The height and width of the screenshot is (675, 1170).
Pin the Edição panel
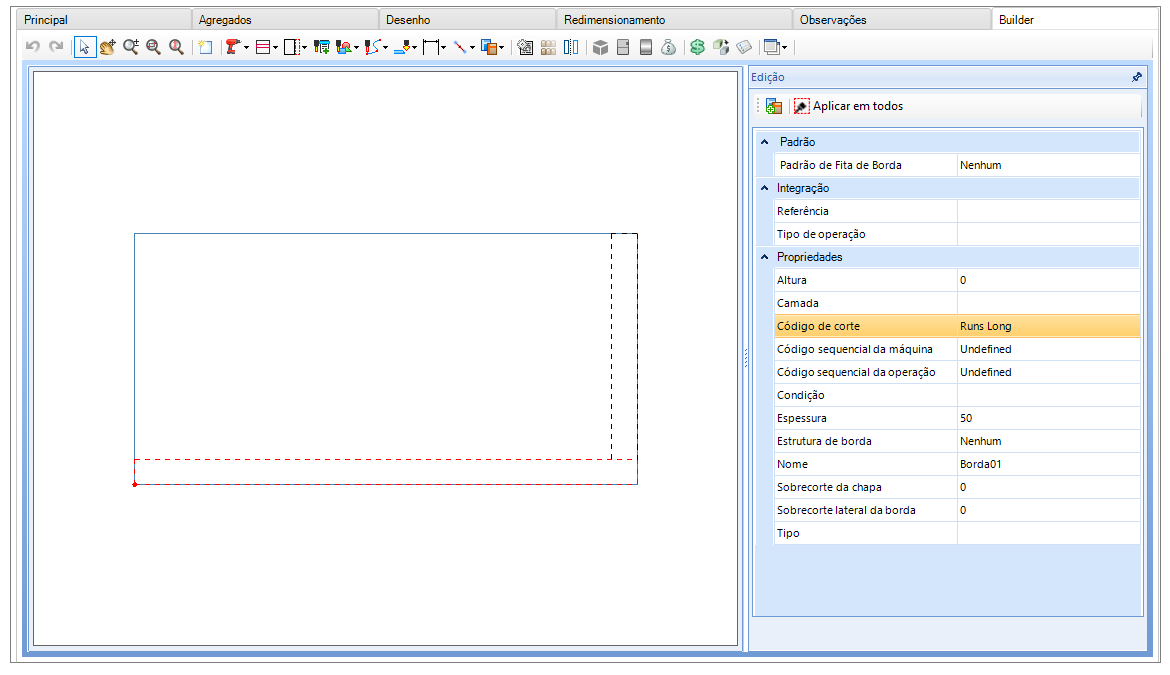pos(1136,77)
